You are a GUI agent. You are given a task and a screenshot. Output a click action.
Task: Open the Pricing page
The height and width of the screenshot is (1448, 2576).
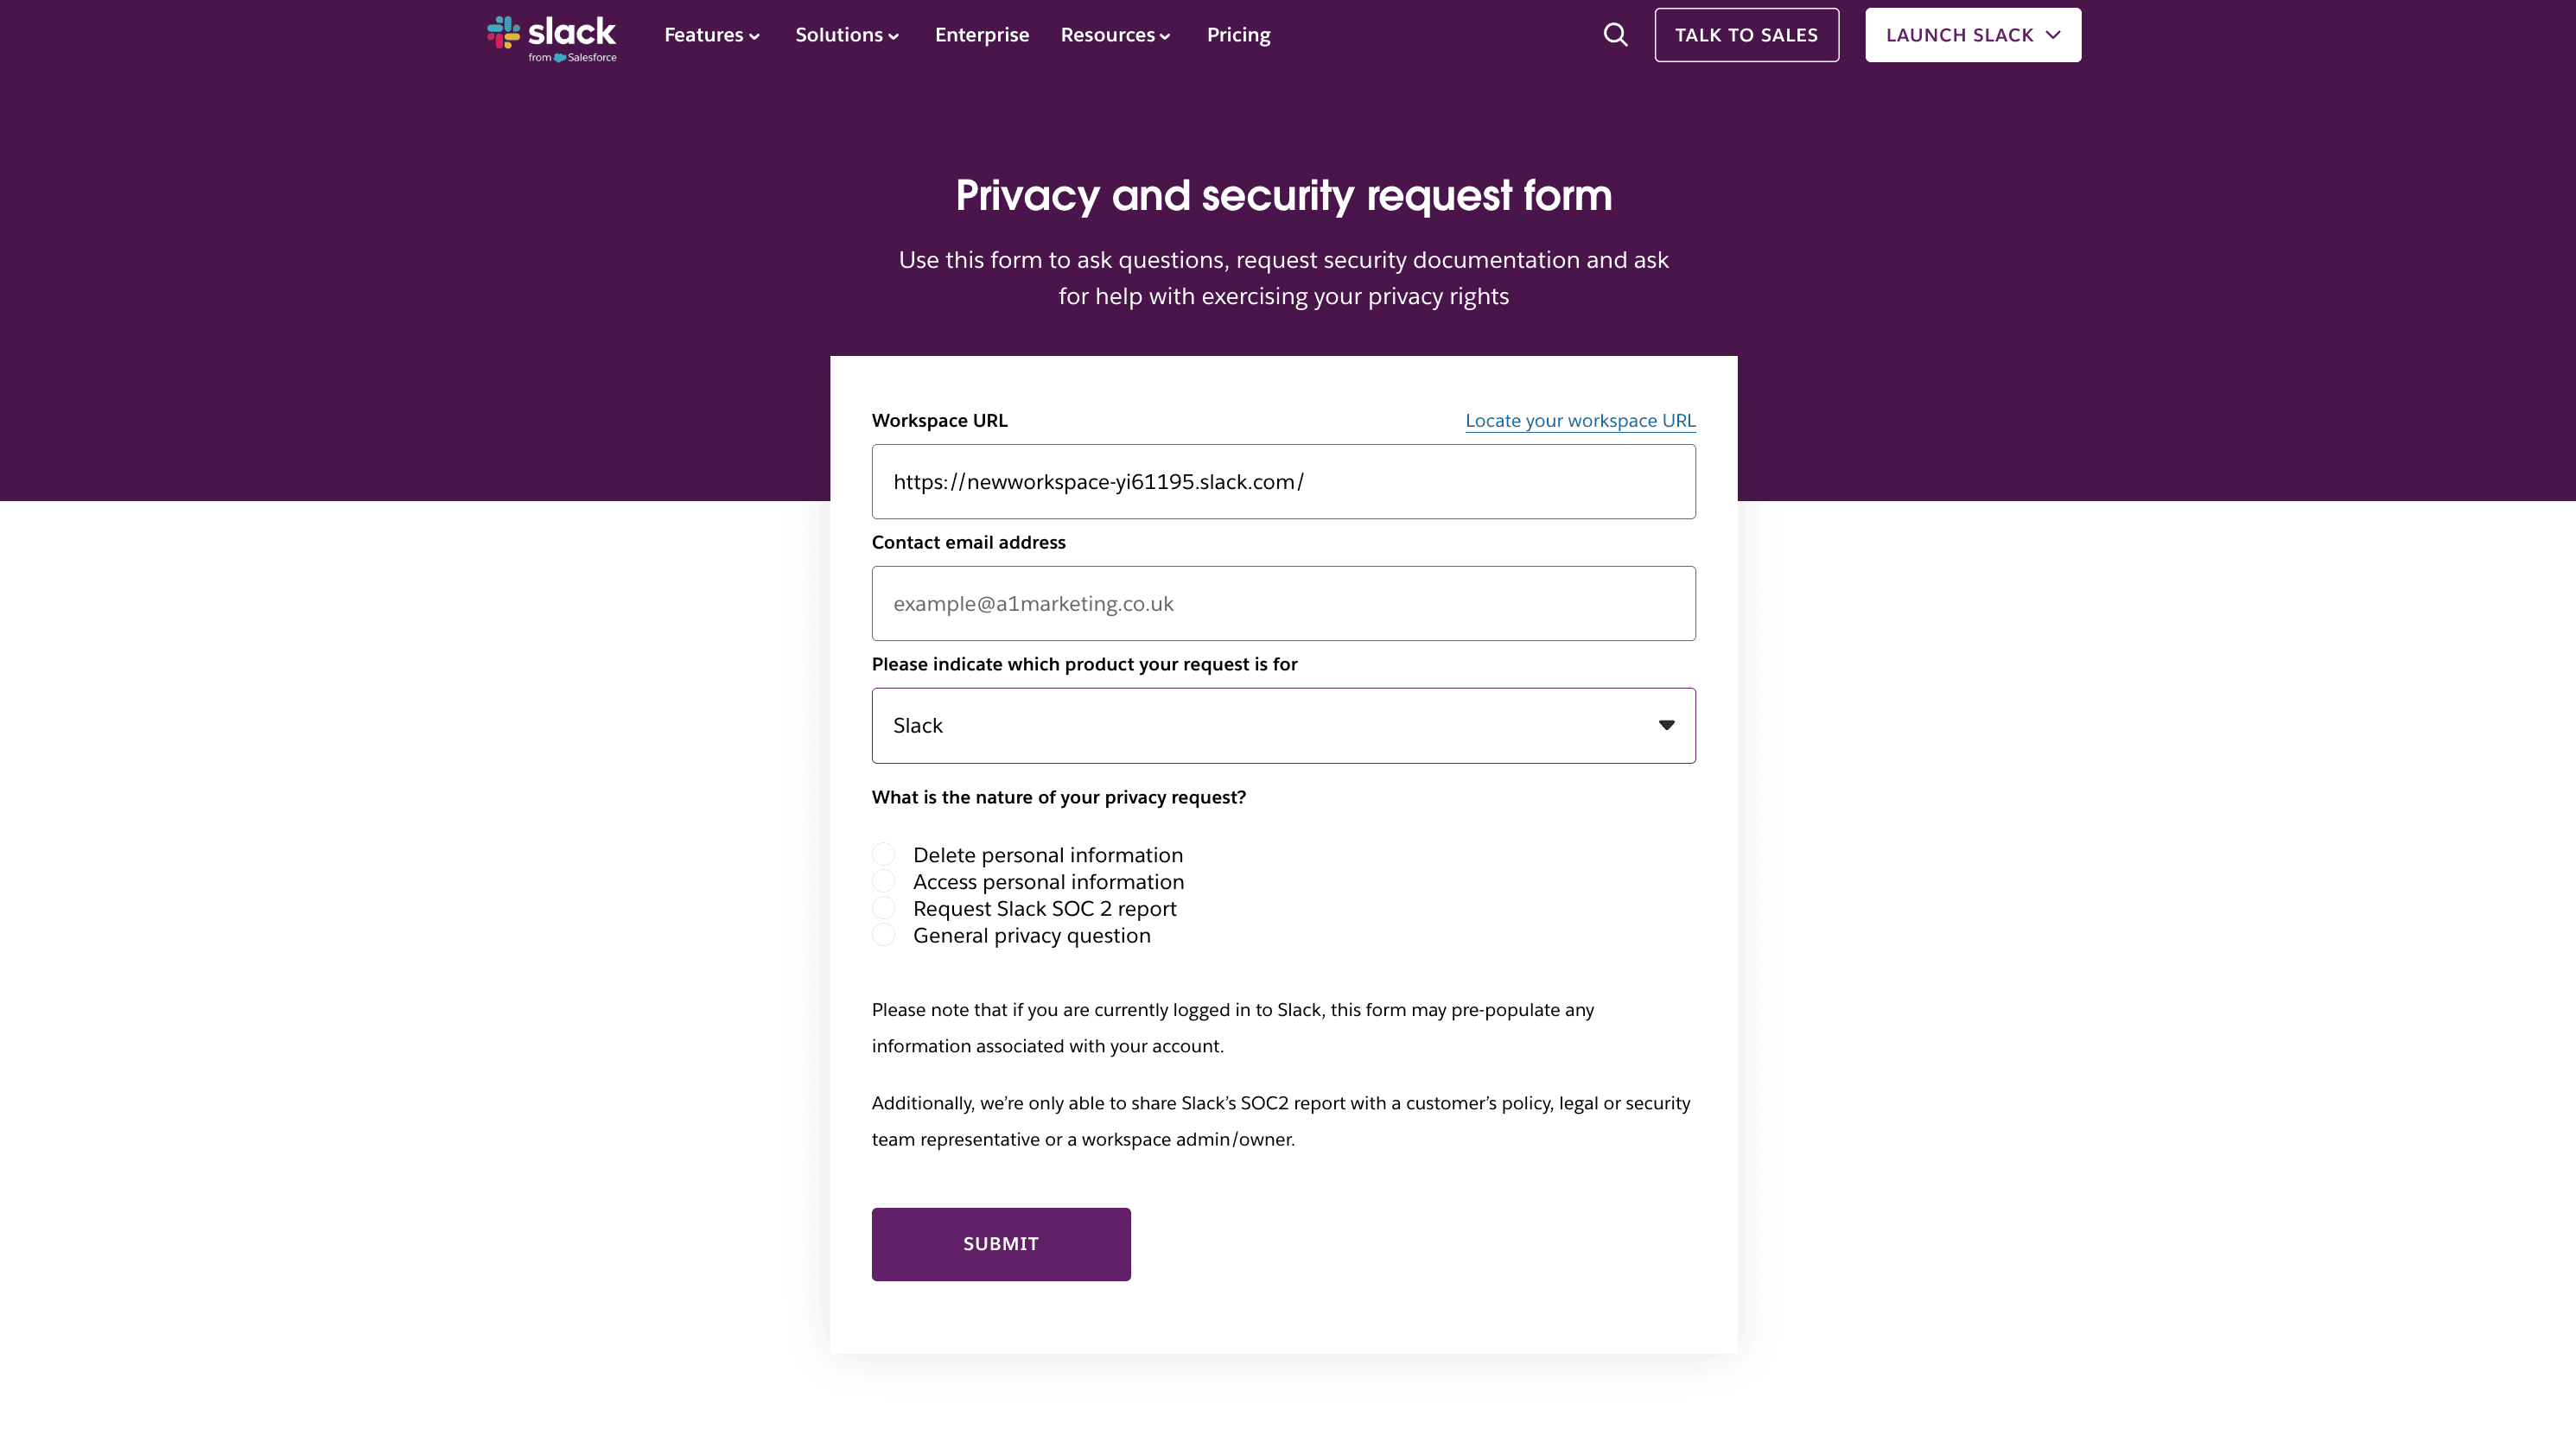pos(1238,35)
